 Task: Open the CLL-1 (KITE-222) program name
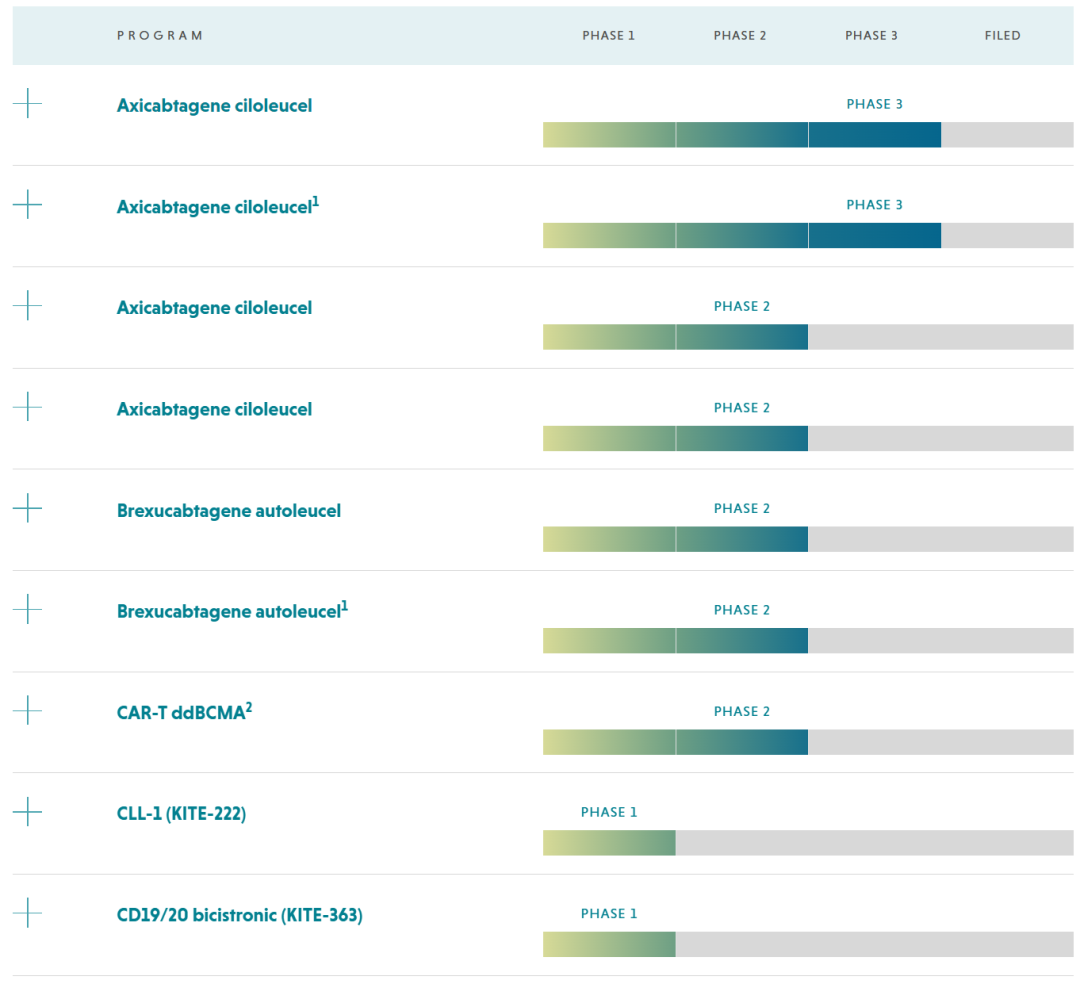click(x=181, y=813)
